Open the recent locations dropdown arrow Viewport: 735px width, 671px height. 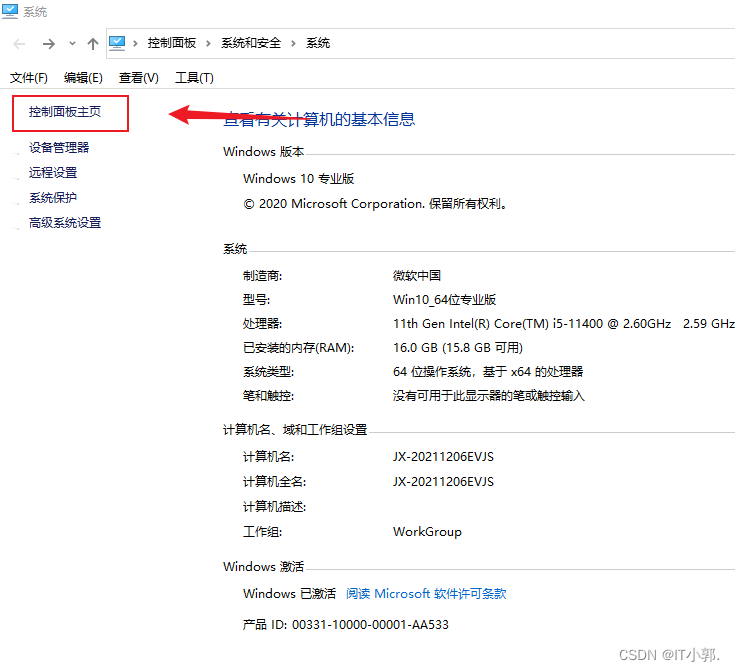tap(72, 44)
